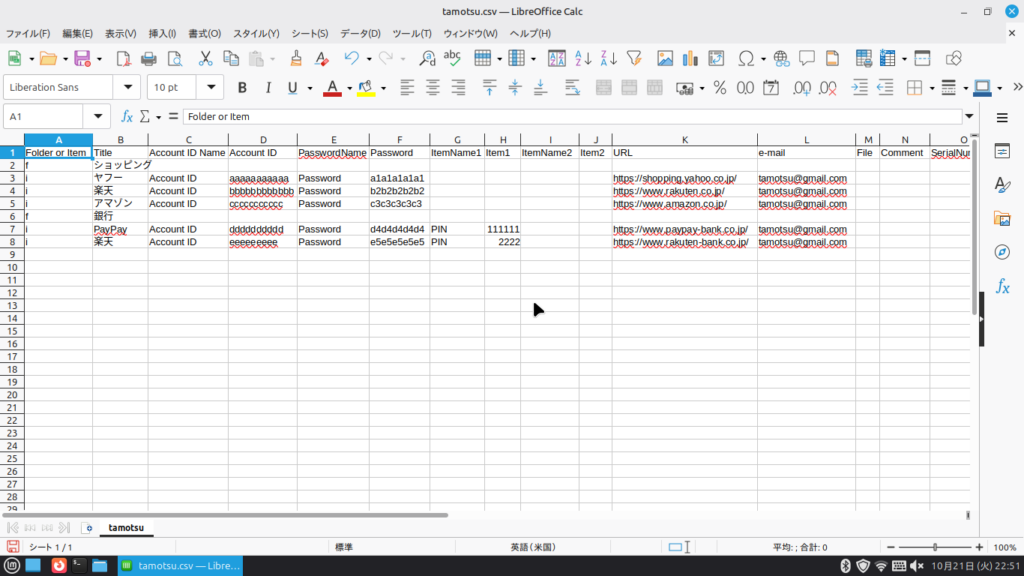The image size is (1024, 576).
Task: Click the red font color swatch
Action: 332,88
